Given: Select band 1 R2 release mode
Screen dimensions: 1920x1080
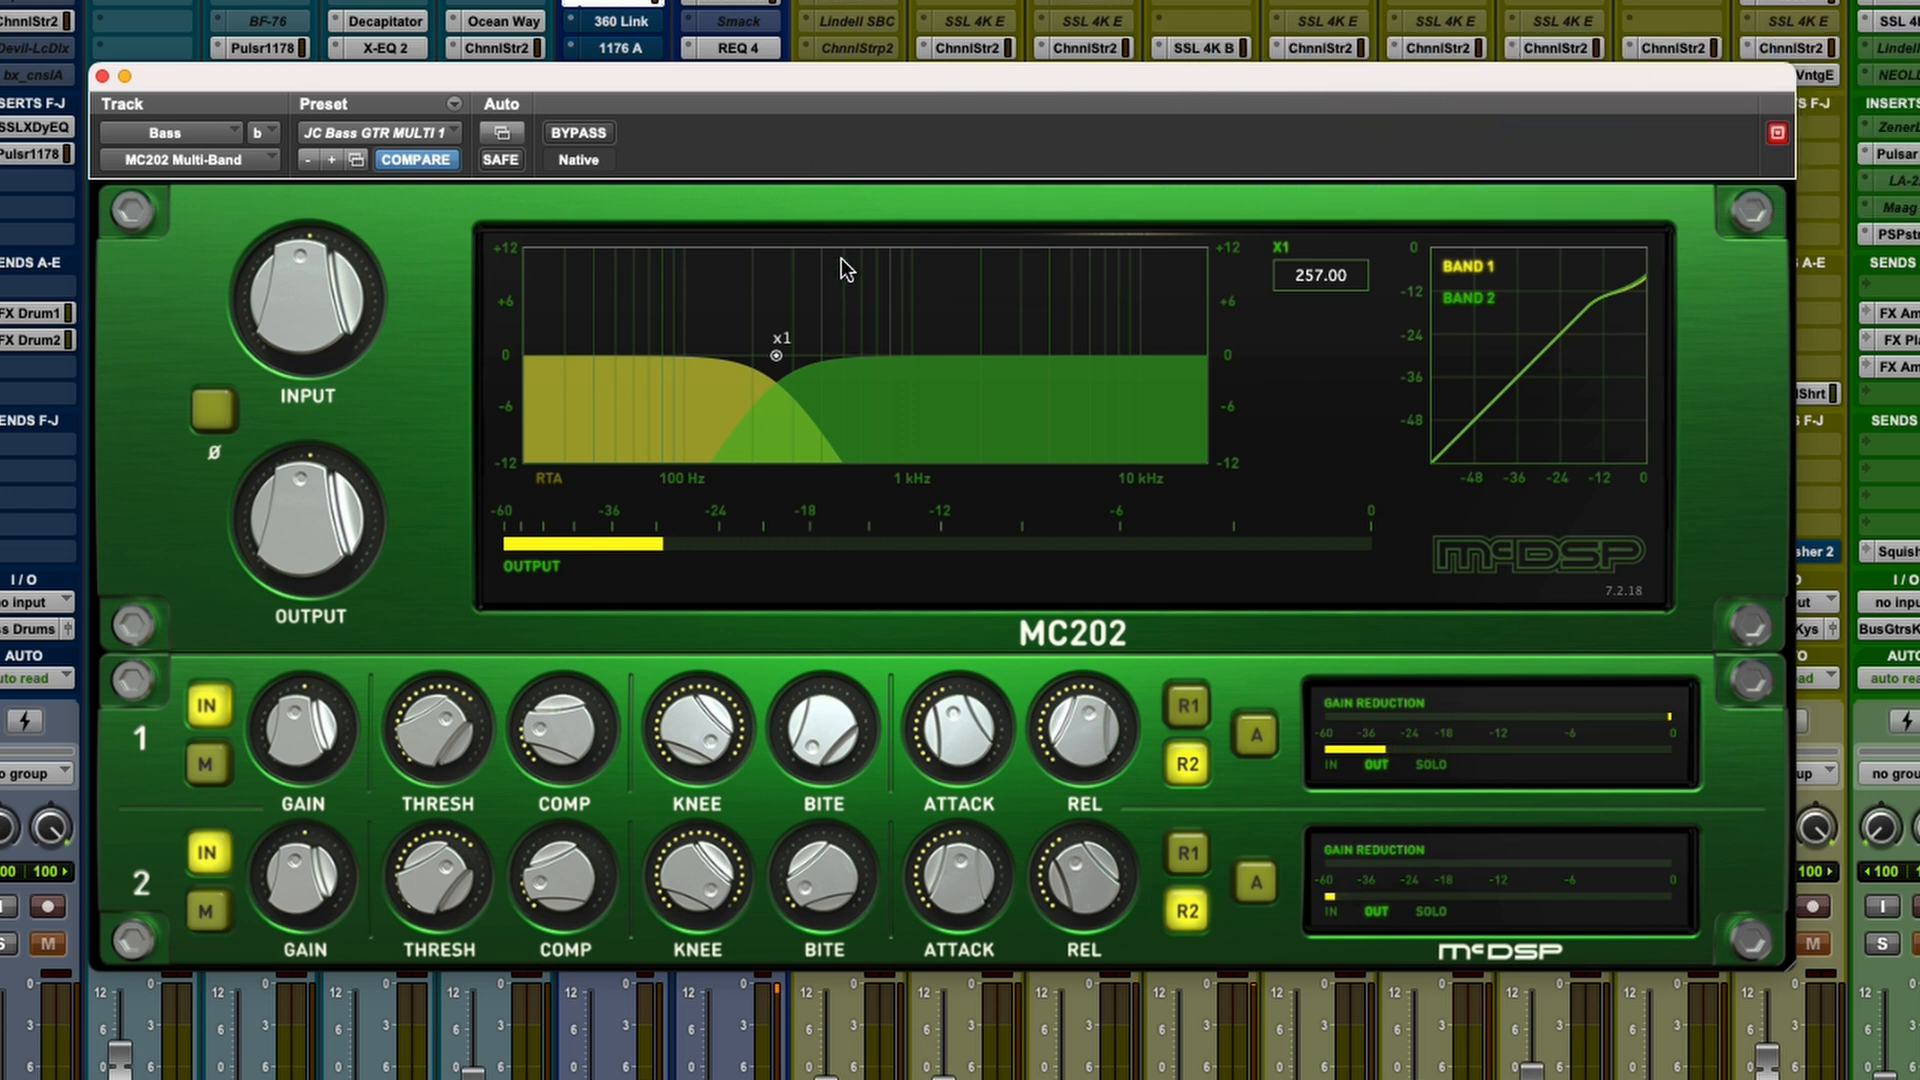Looking at the screenshot, I should [x=1187, y=765].
